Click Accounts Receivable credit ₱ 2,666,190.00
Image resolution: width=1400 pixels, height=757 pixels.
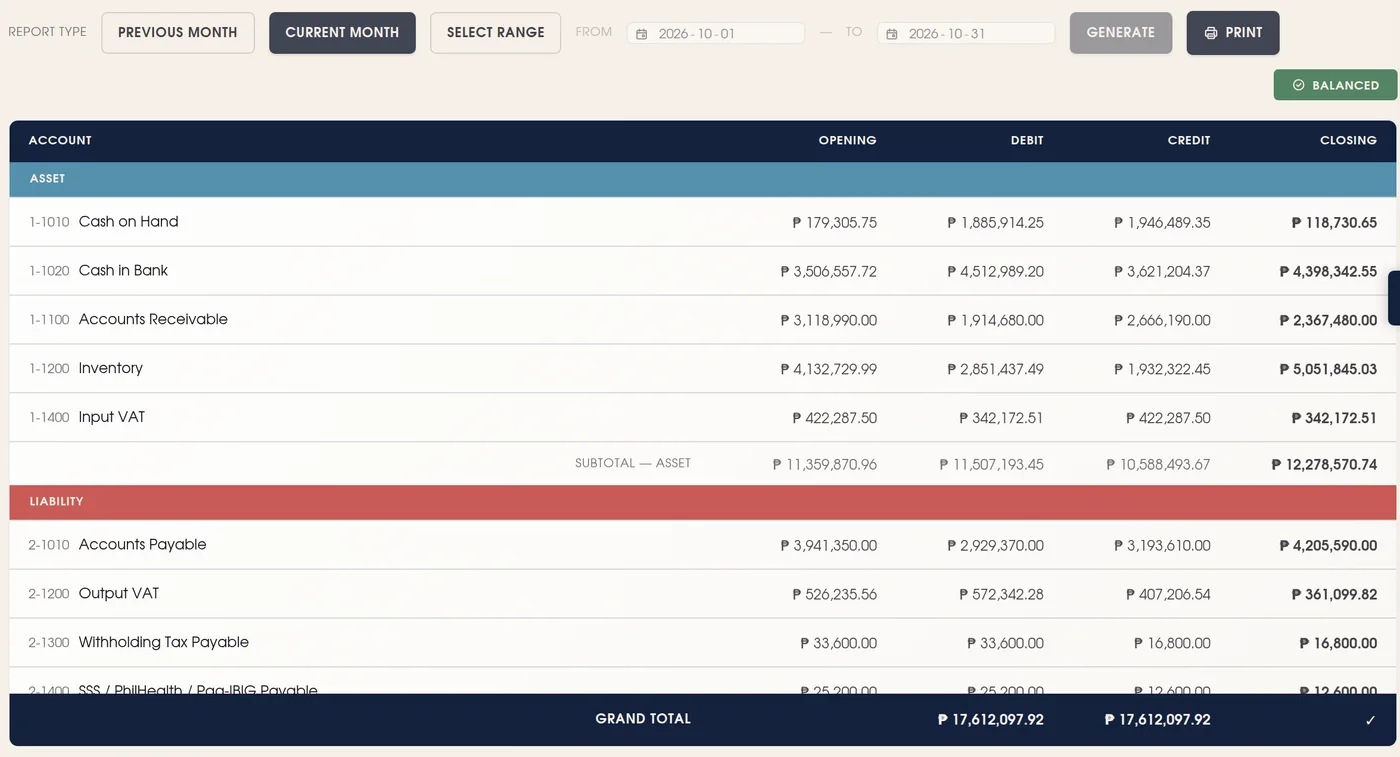[x=1163, y=321]
